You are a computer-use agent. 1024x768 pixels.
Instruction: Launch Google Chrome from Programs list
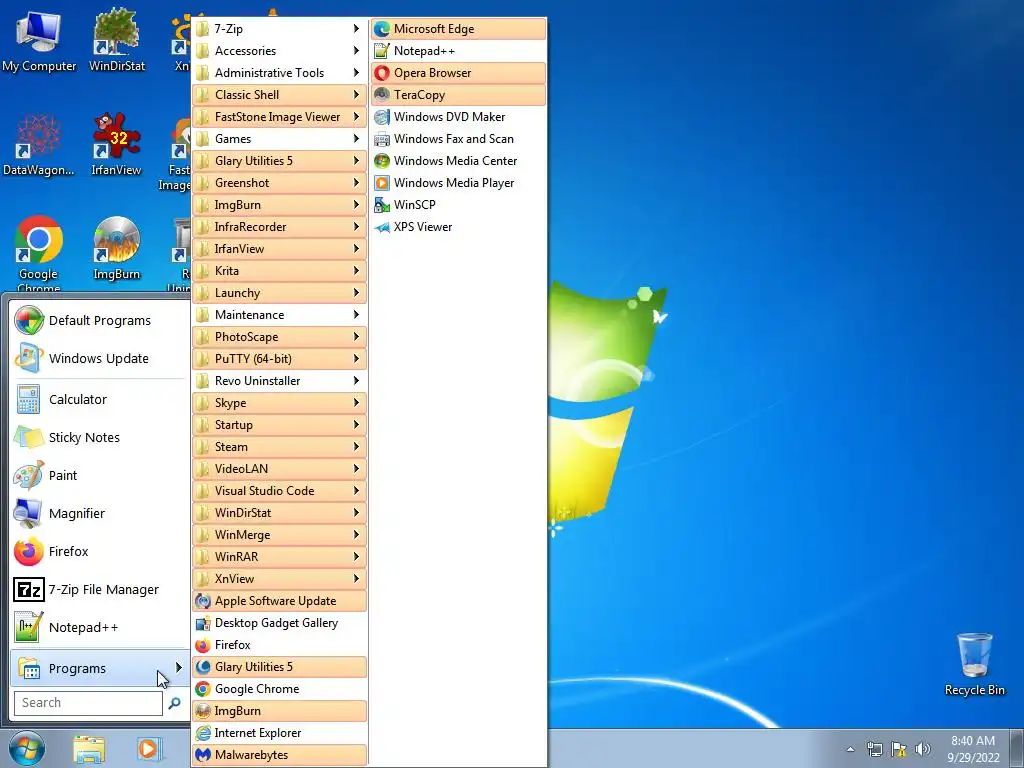click(x=280, y=689)
